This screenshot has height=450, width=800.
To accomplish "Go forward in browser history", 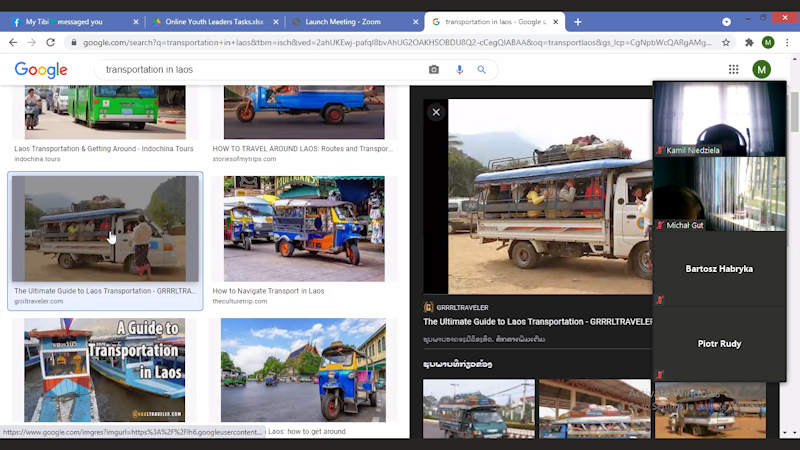I will [x=32, y=42].
